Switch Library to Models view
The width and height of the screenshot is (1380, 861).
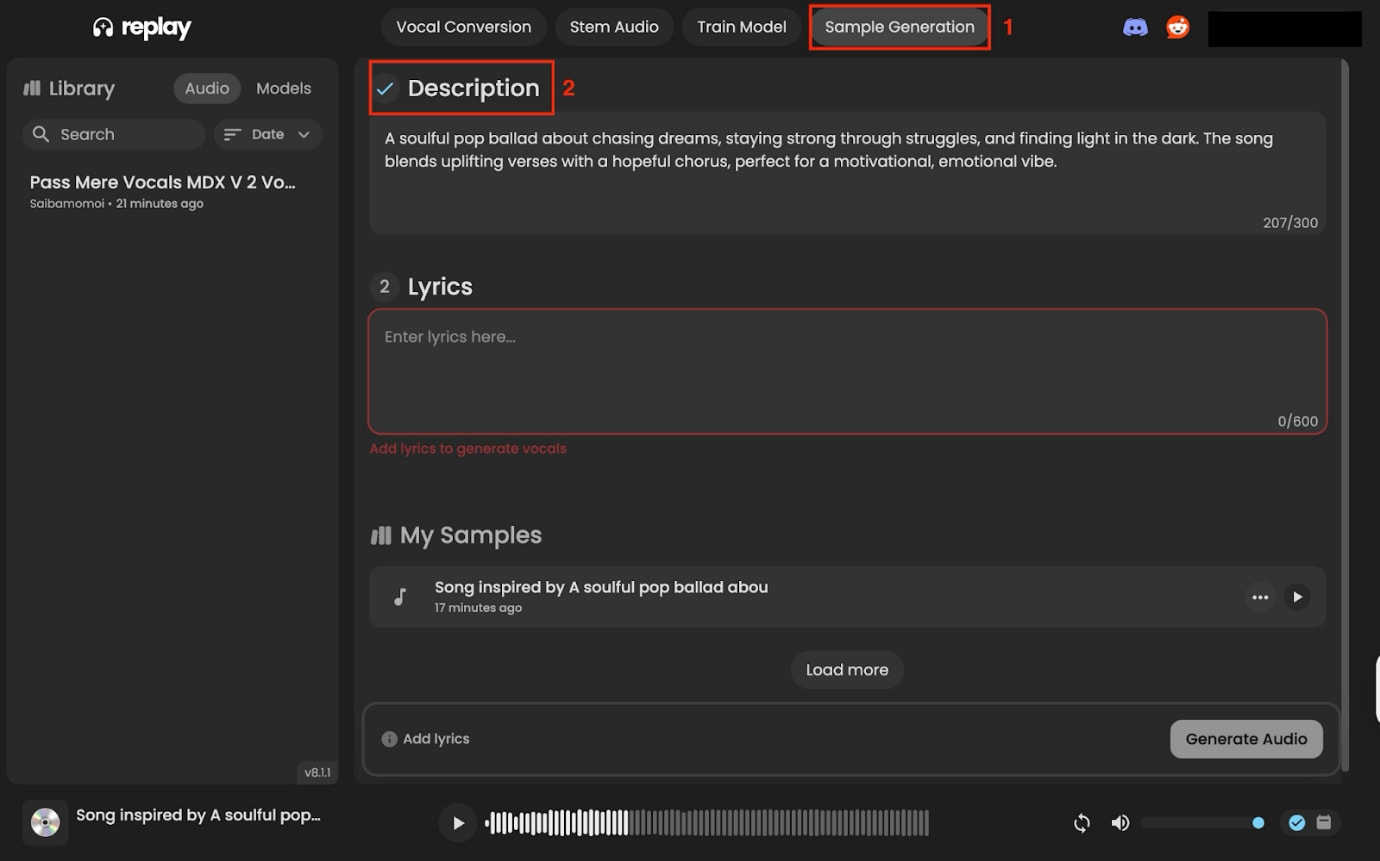click(283, 88)
